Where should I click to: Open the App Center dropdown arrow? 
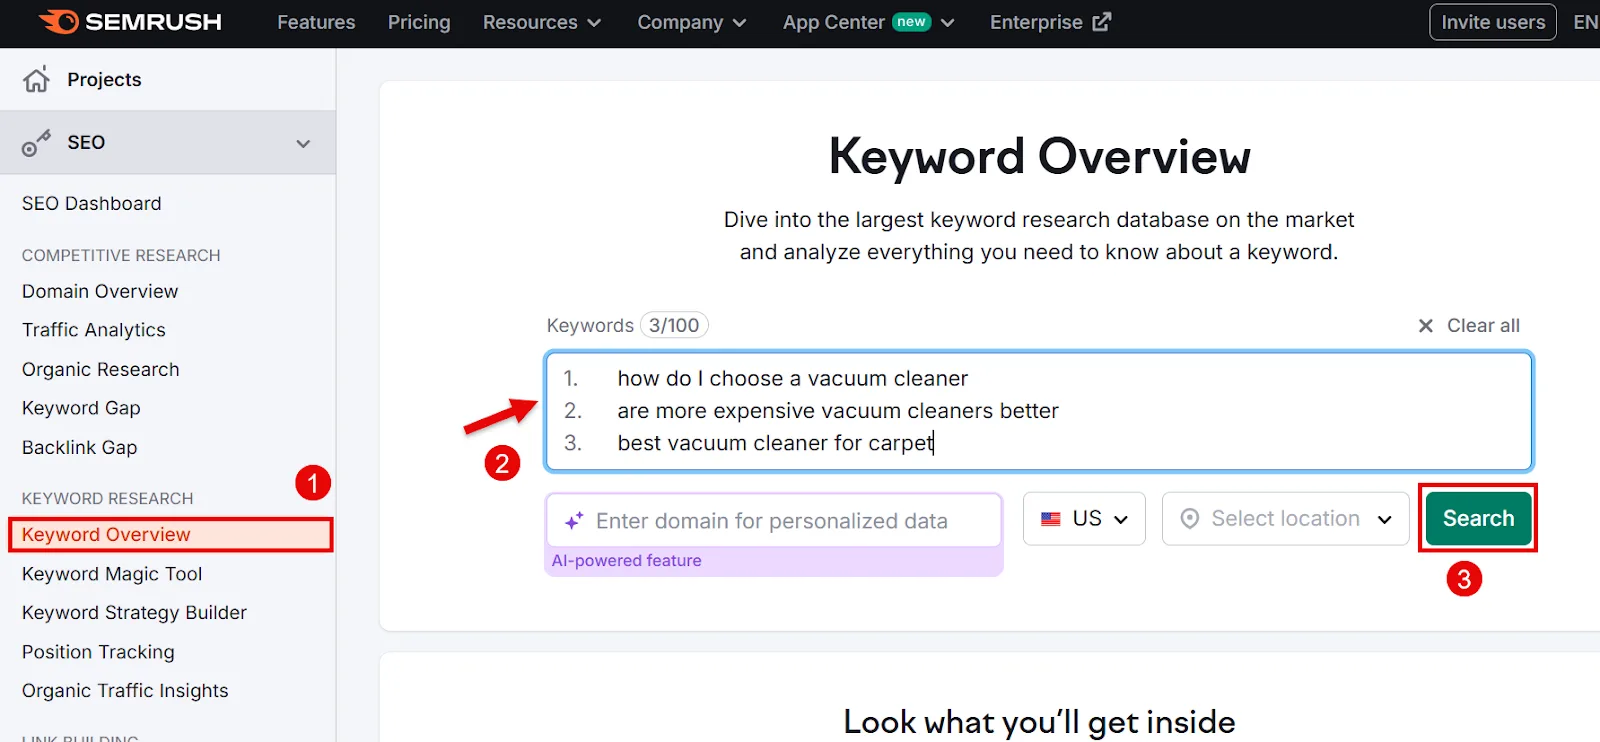(948, 23)
